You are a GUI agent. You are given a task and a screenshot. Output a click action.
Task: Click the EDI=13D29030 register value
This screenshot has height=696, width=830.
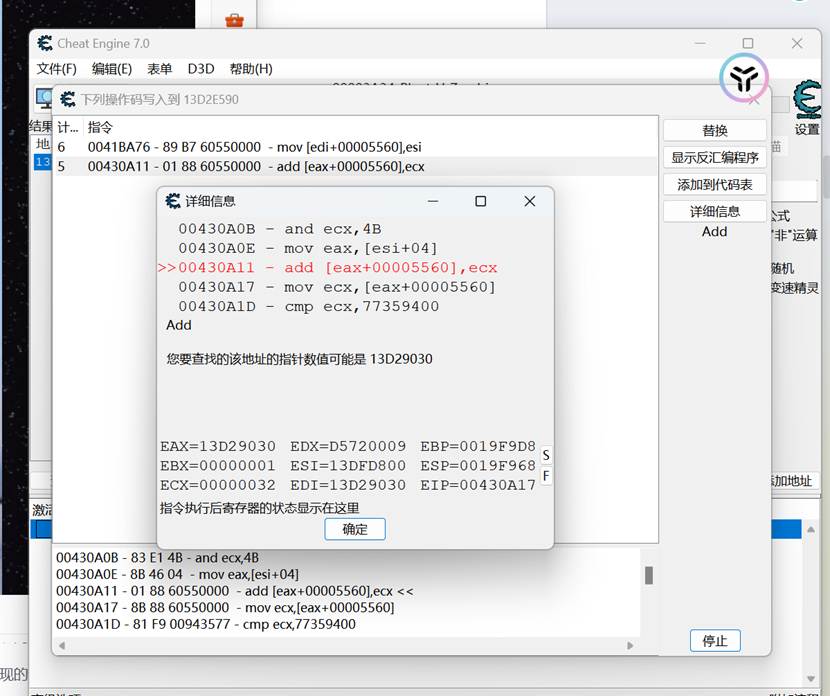tap(348, 485)
